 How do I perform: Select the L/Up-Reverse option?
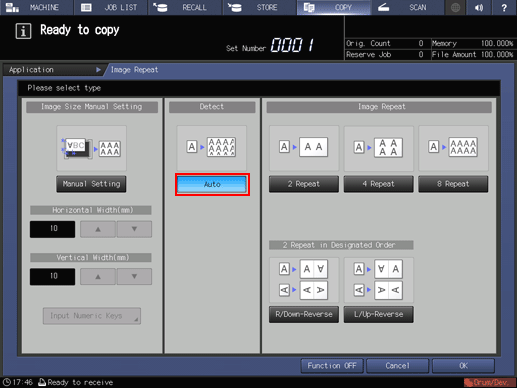coord(379,314)
